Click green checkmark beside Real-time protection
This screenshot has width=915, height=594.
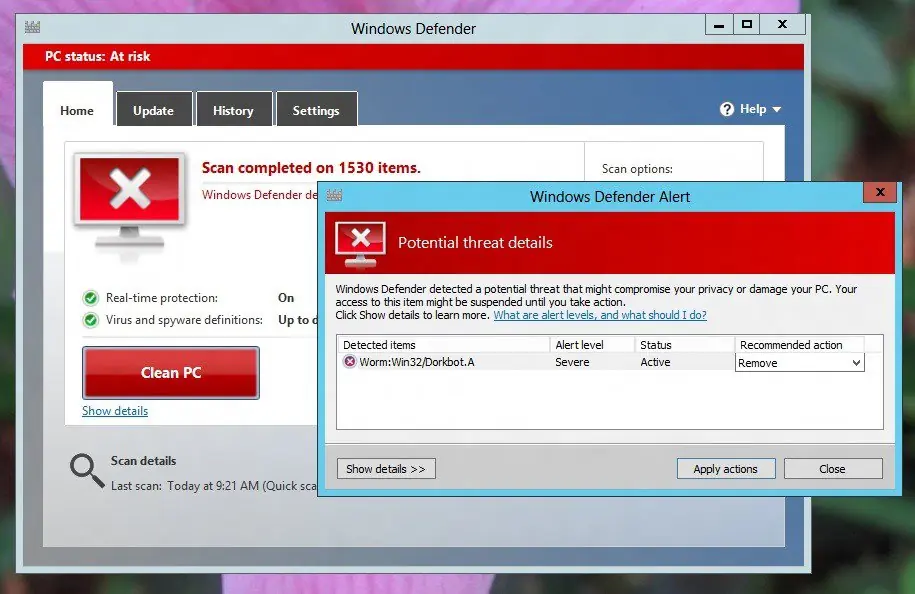click(92, 298)
